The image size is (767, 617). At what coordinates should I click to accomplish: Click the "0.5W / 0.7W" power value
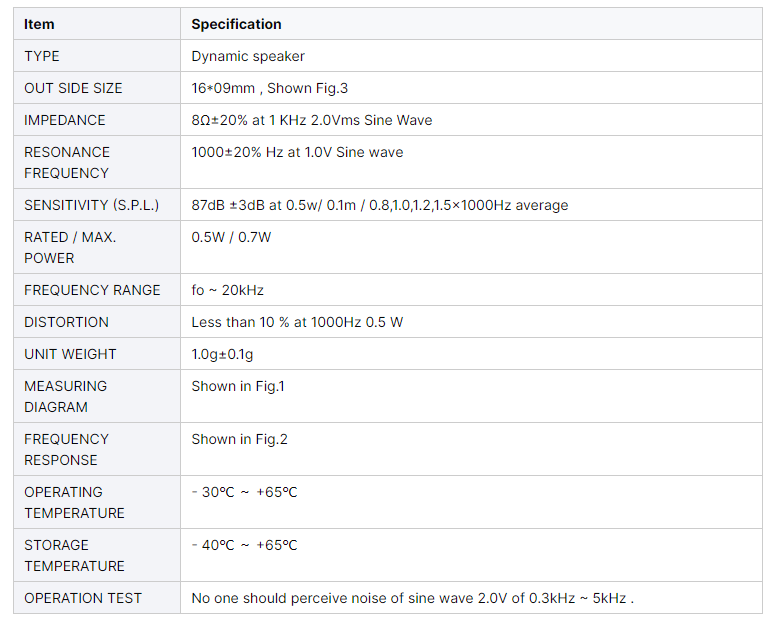[x=231, y=237]
